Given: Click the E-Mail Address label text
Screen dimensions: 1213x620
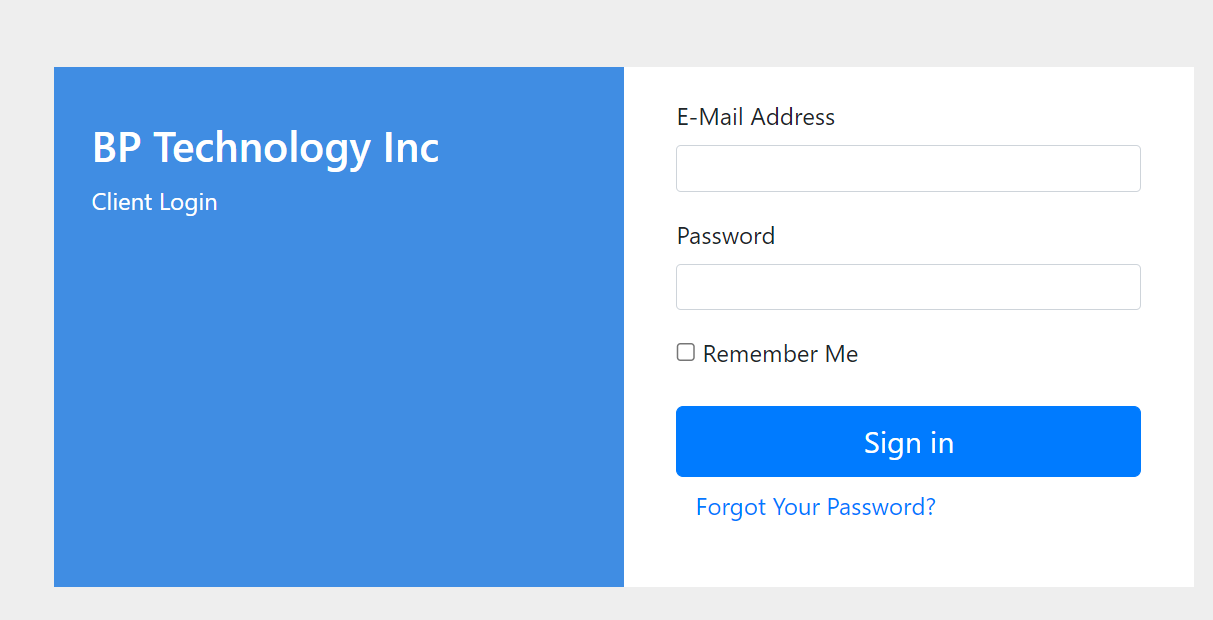Looking at the screenshot, I should tap(755, 117).
